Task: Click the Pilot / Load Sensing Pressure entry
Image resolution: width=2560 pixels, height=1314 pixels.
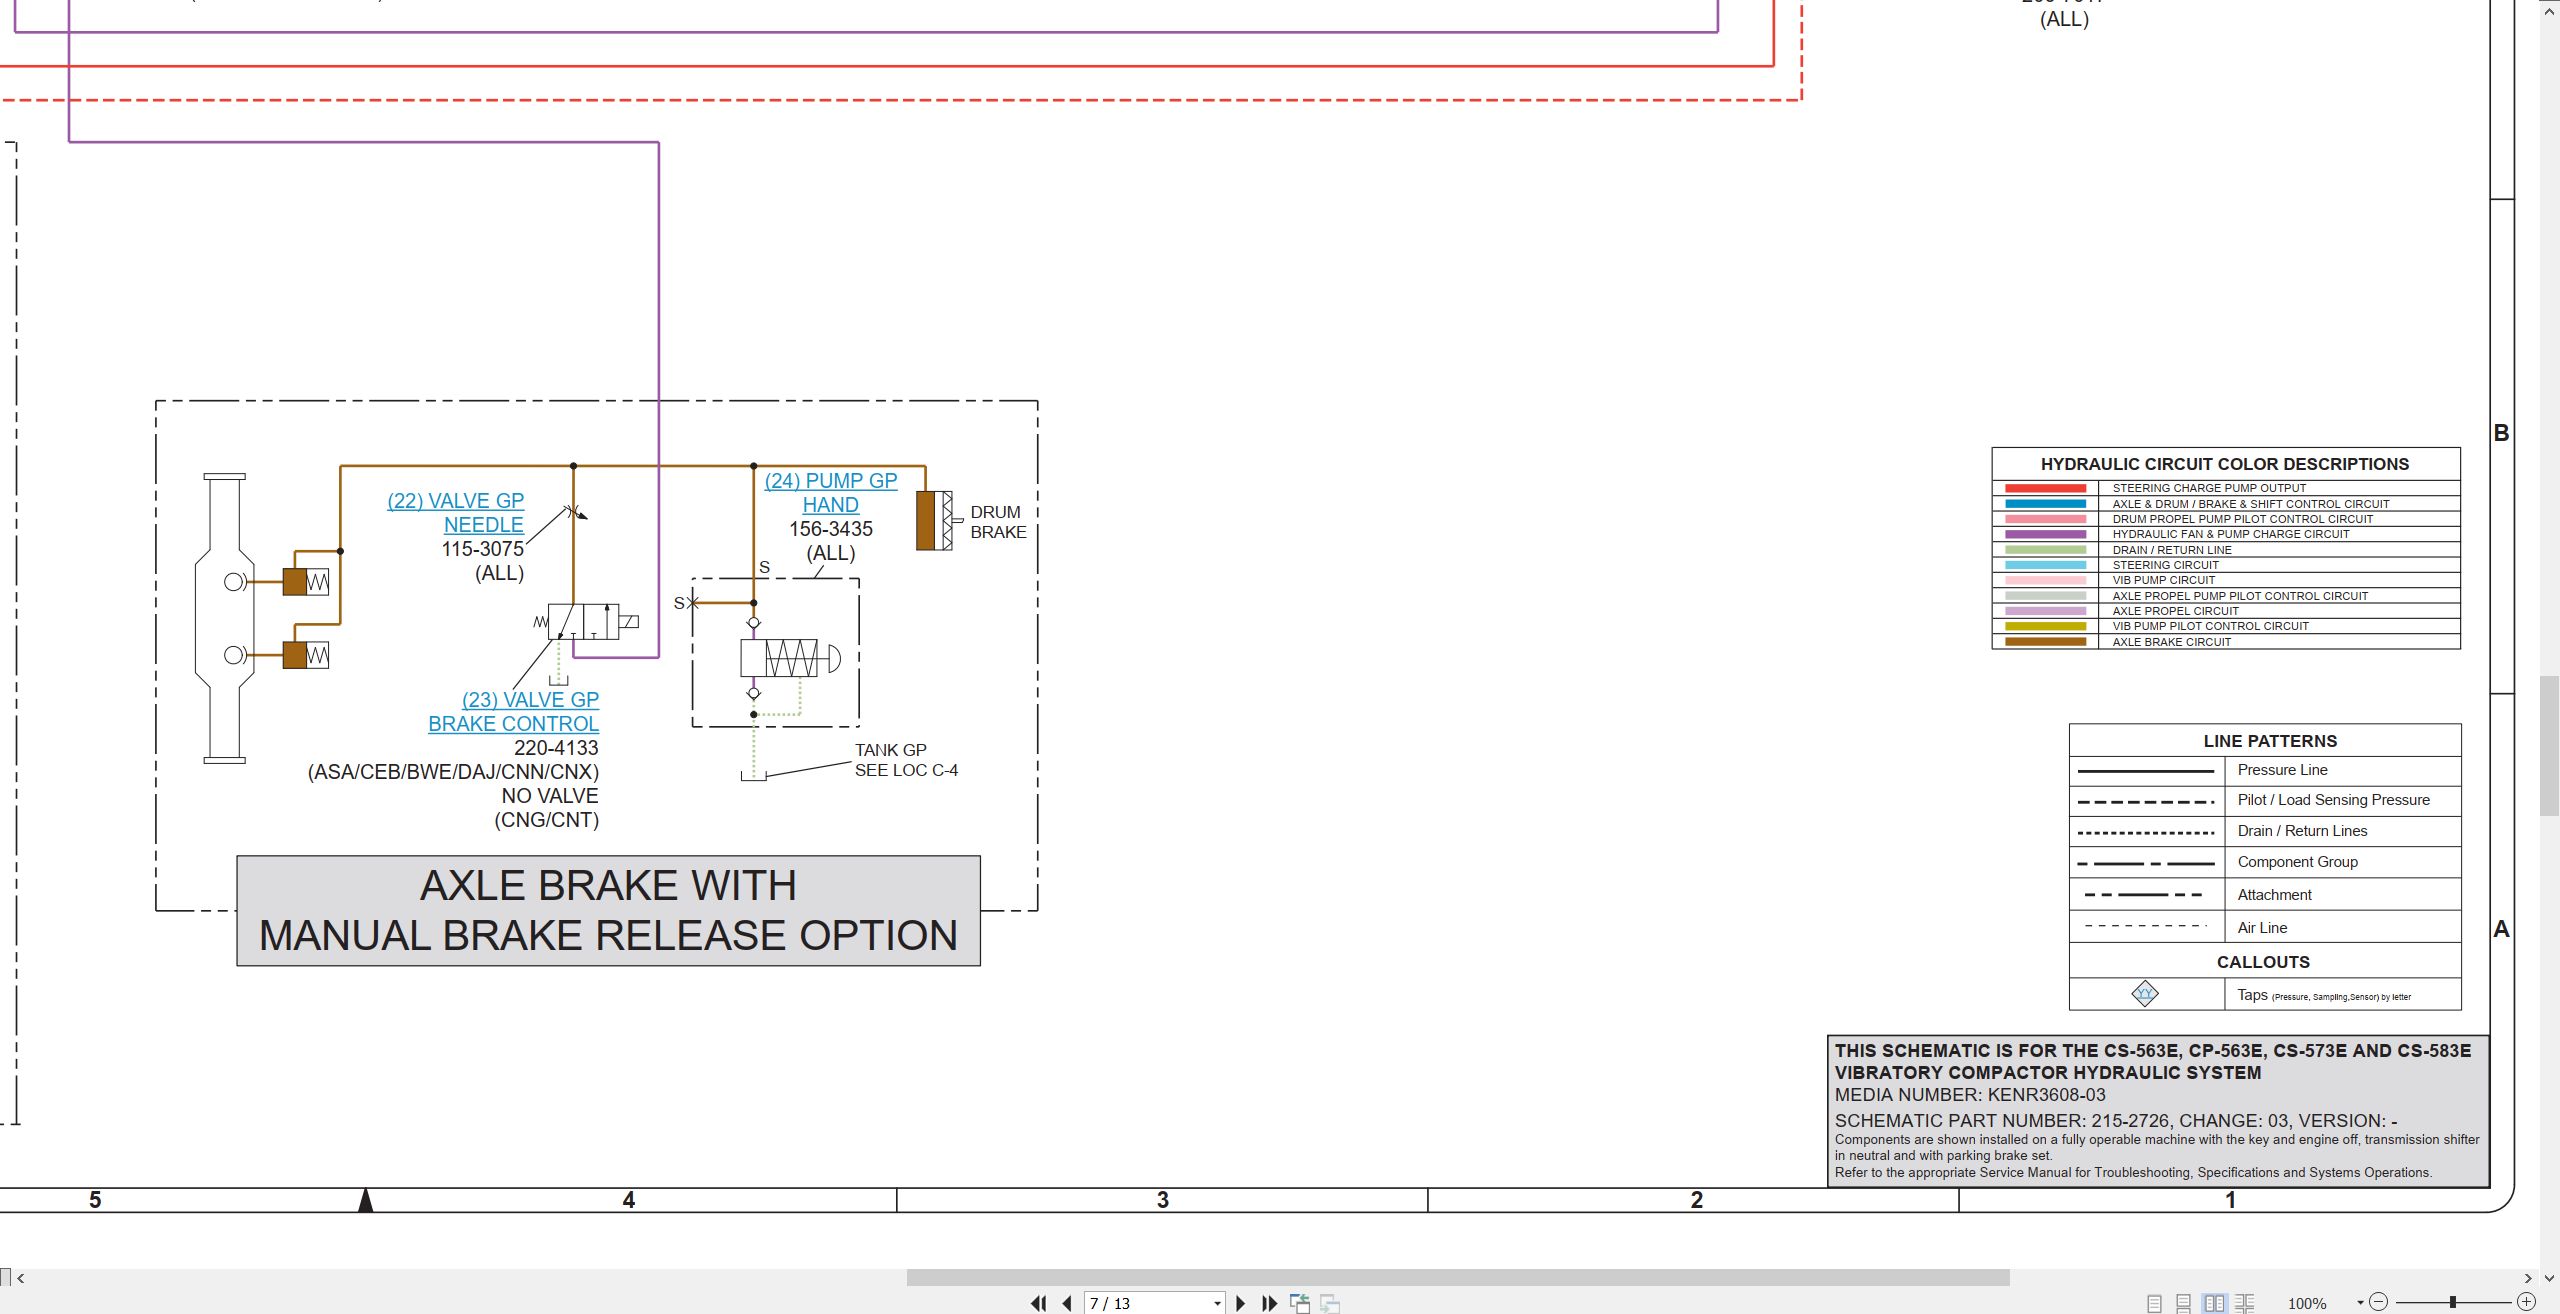Action: pyautogui.click(x=2333, y=800)
